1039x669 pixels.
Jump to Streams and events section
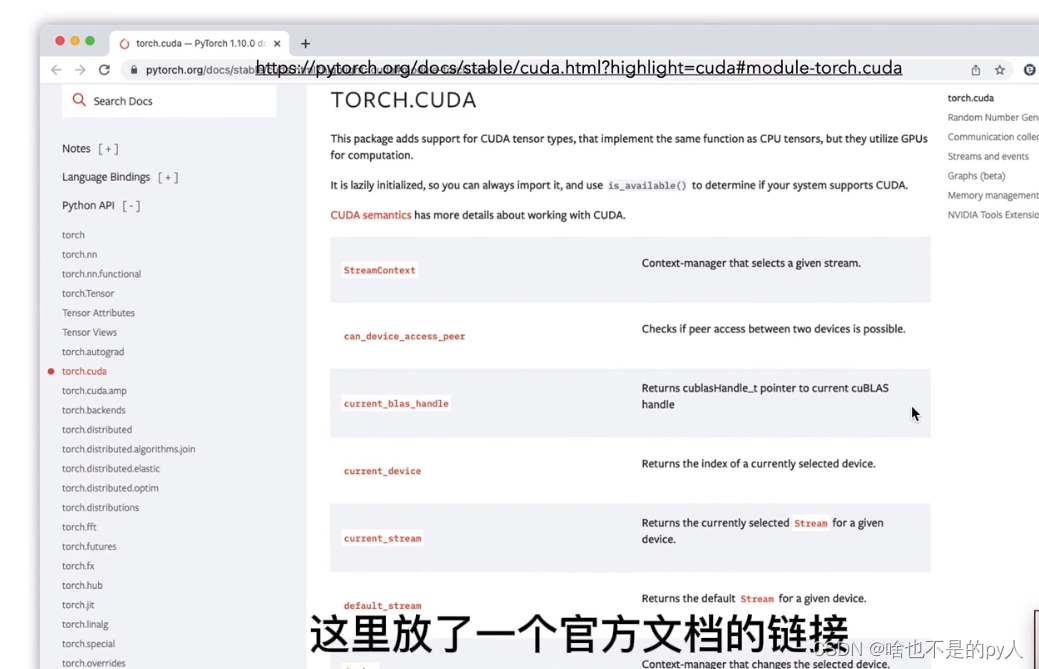tap(988, 156)
